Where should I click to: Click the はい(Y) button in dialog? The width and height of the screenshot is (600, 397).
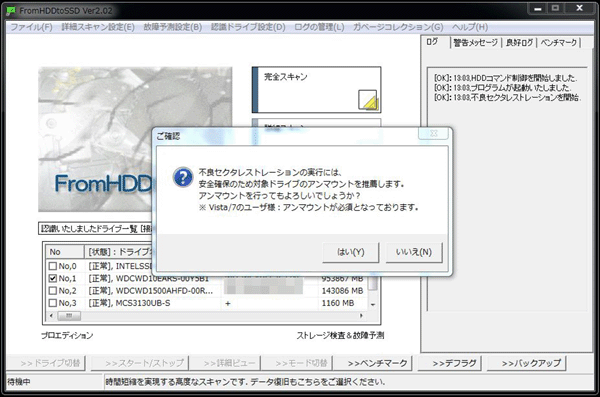(x=351, y=252)
